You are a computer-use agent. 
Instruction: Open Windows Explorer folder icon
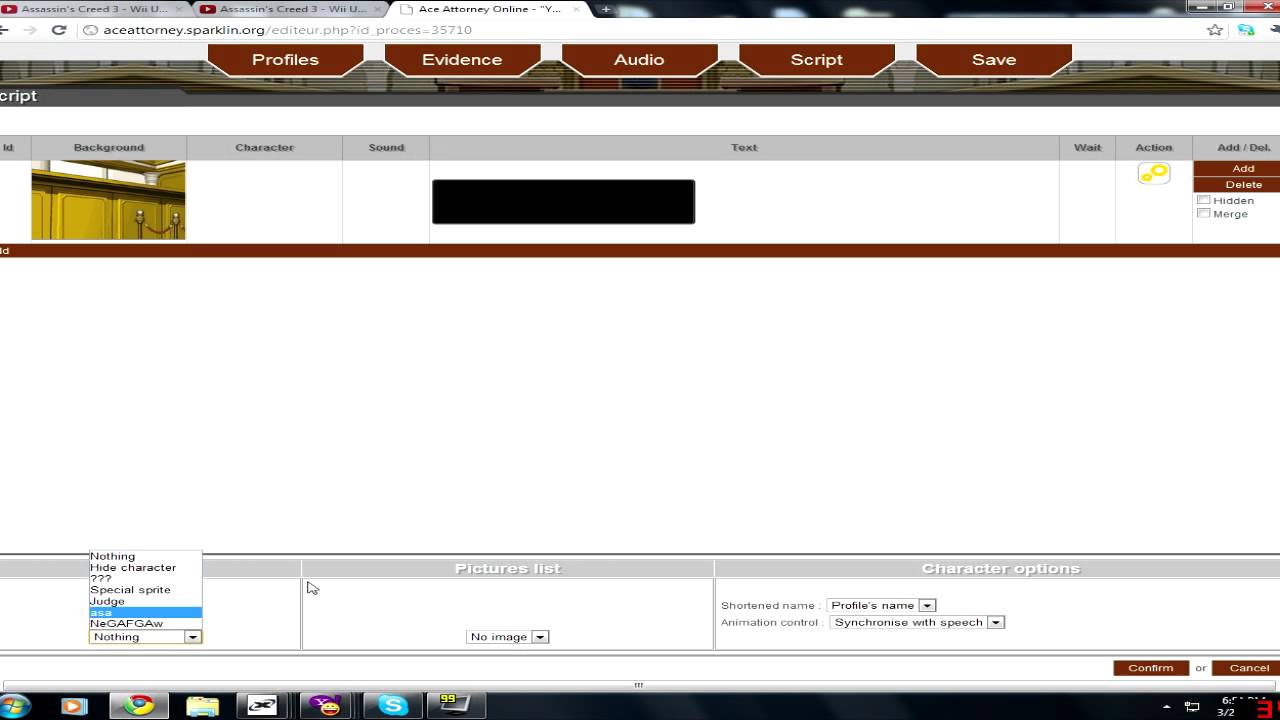202,706
